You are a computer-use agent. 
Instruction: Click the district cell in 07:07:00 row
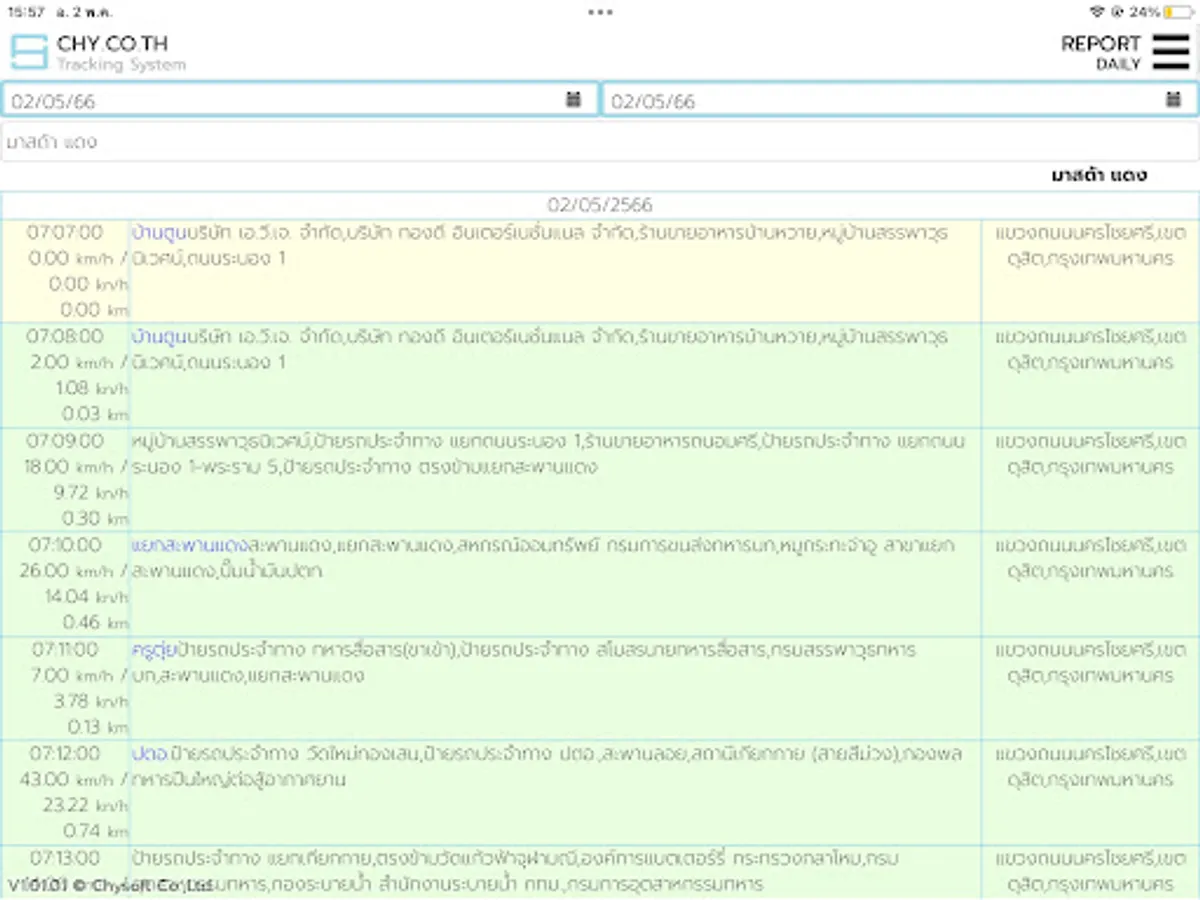[x=1091, y=271]
